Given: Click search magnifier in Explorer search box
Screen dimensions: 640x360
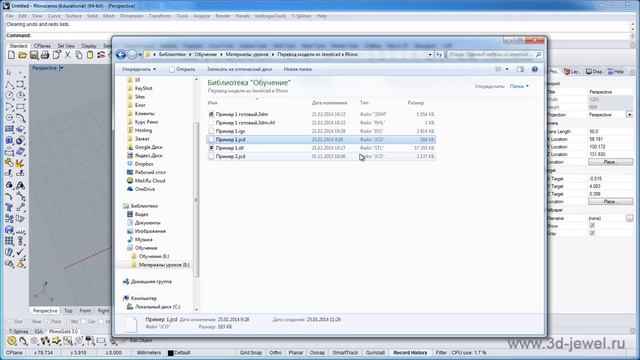Looking at the screenshot, I should (x=538, y=54).
